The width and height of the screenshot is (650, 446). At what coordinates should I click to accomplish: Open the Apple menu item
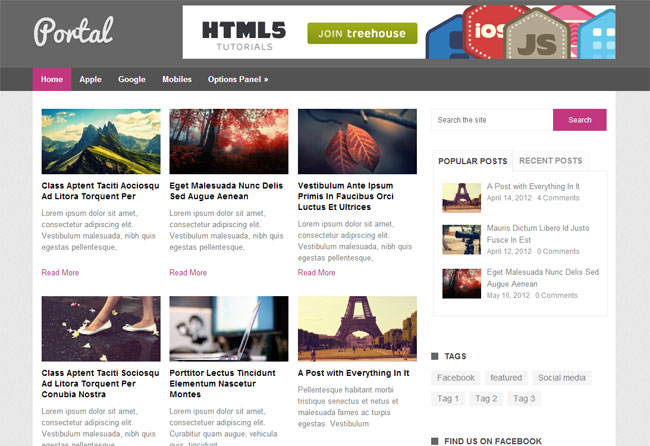point(90,79)
